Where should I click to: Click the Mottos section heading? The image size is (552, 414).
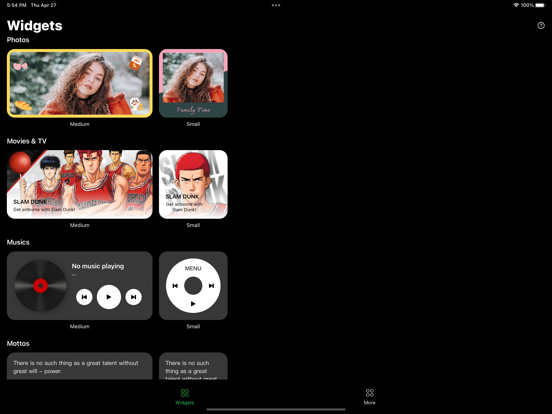click(x=18, y=343)
